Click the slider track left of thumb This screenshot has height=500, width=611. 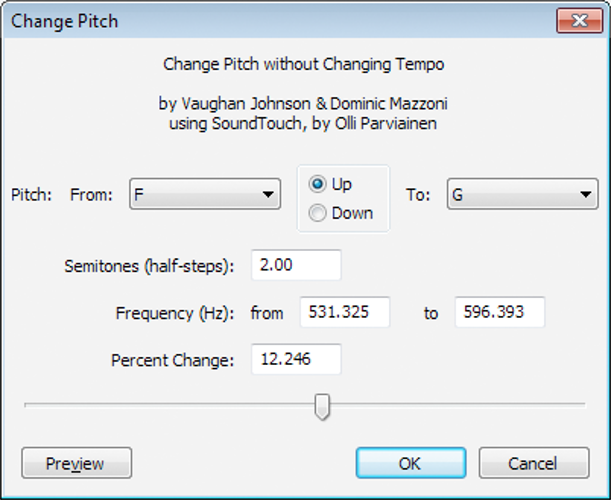pos(170,405)
